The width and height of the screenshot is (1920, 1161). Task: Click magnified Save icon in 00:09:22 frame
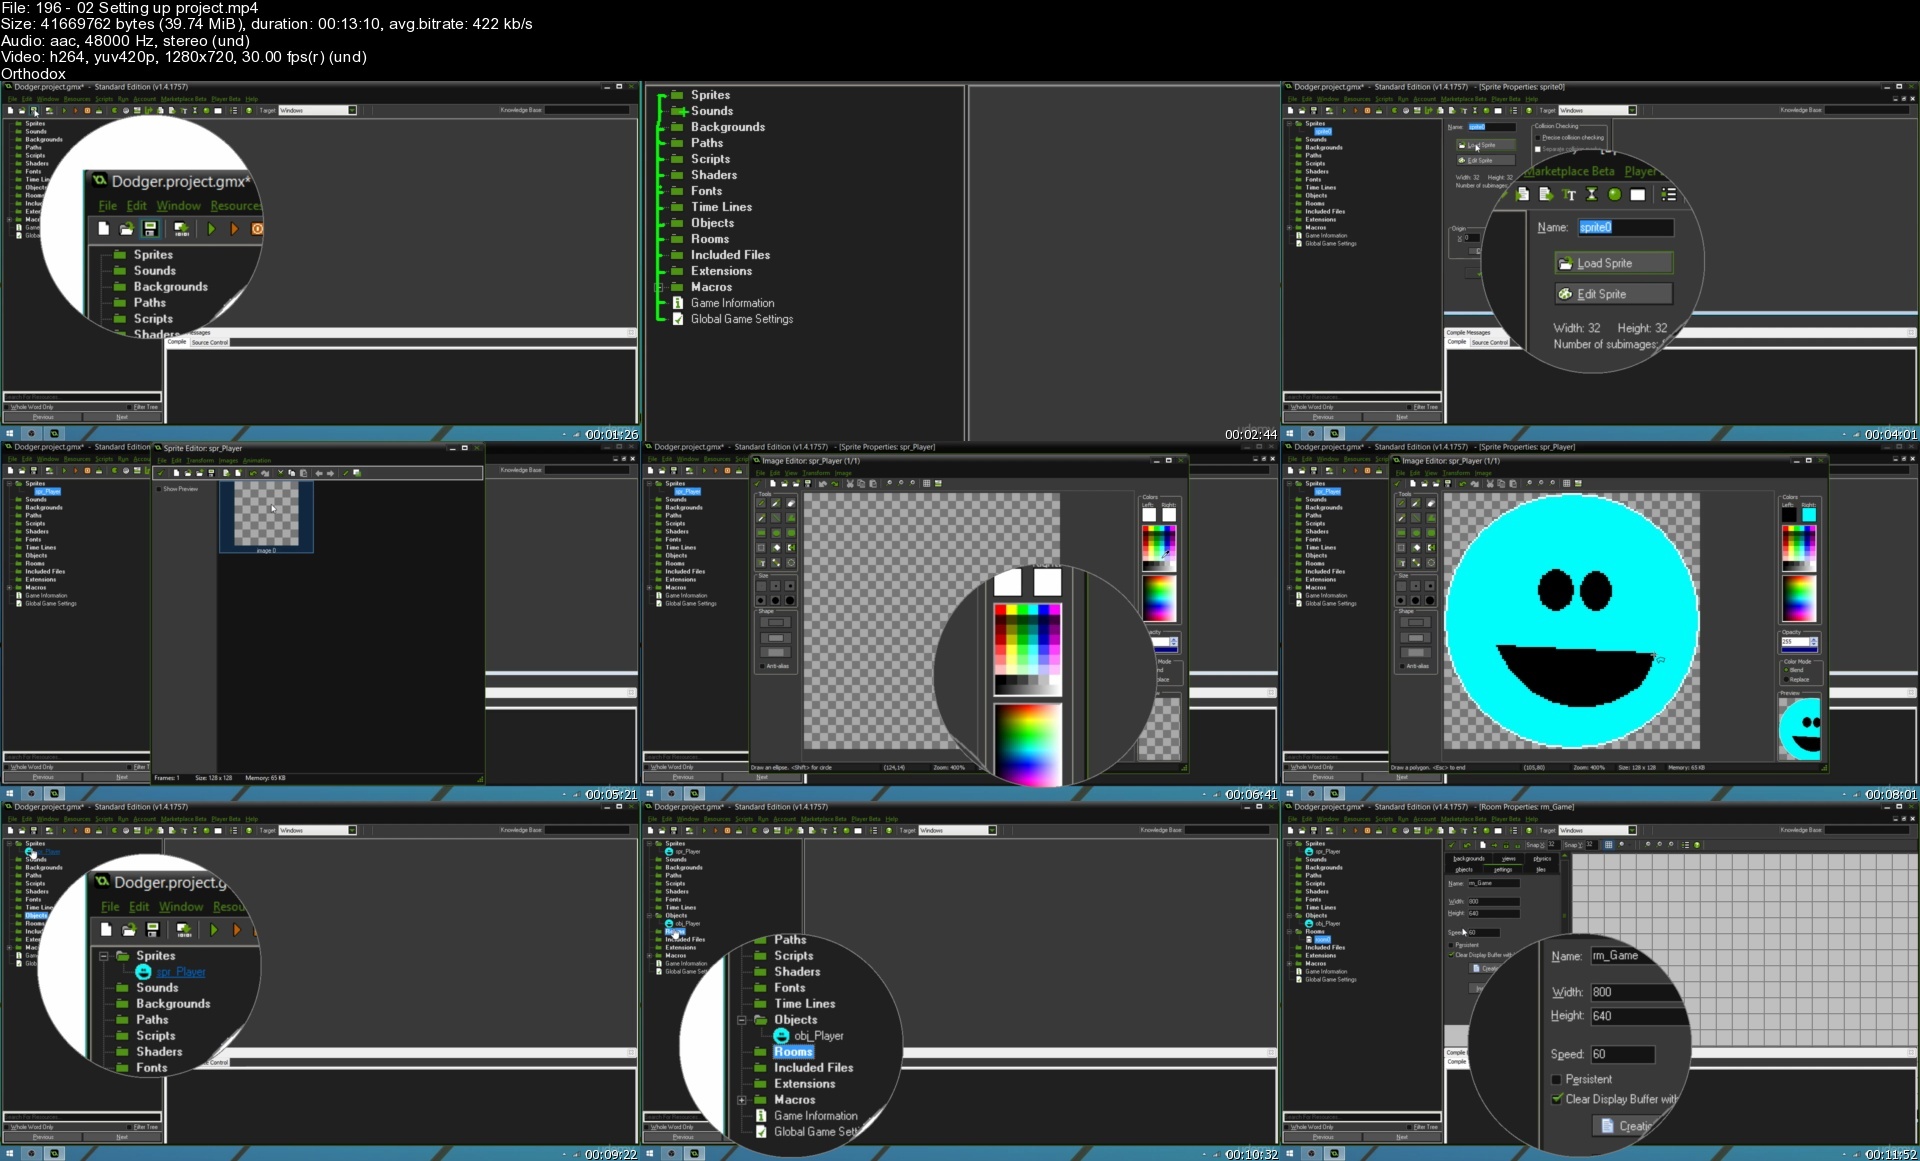click(152, 930)
